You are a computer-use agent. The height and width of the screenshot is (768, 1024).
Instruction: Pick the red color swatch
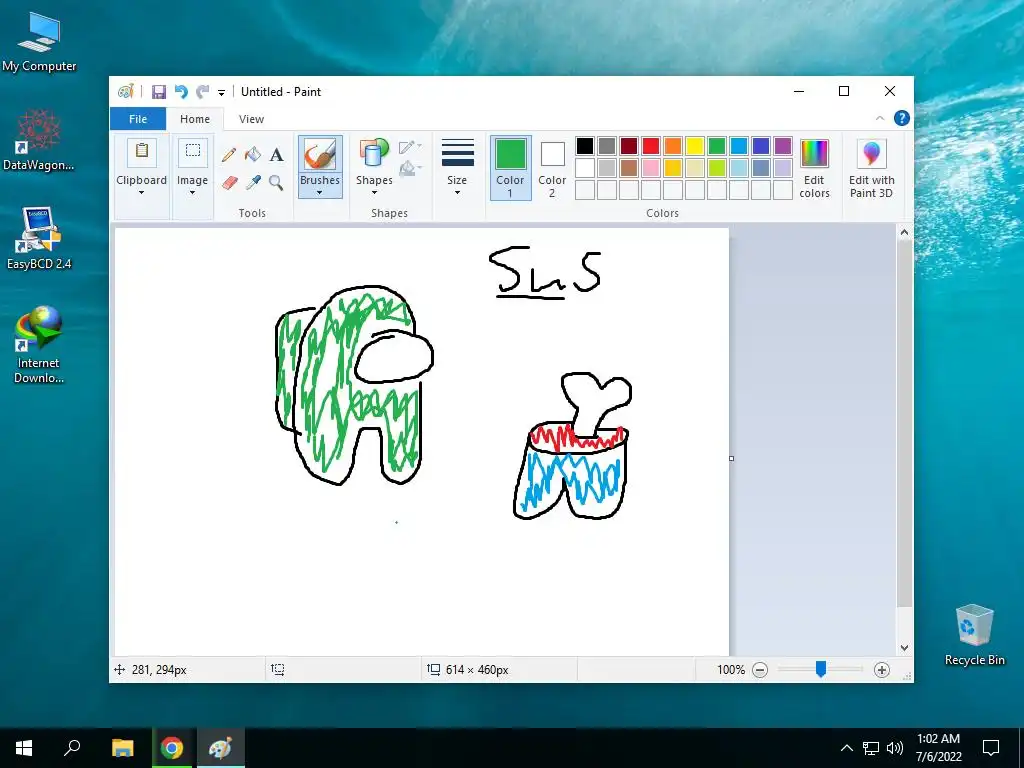point(651,146)
